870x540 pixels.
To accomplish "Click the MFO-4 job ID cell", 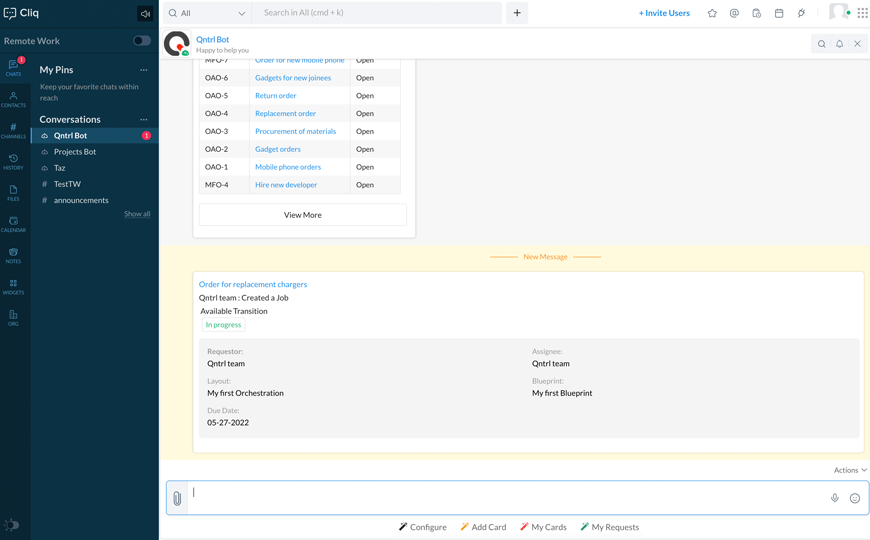I will 217,185.
